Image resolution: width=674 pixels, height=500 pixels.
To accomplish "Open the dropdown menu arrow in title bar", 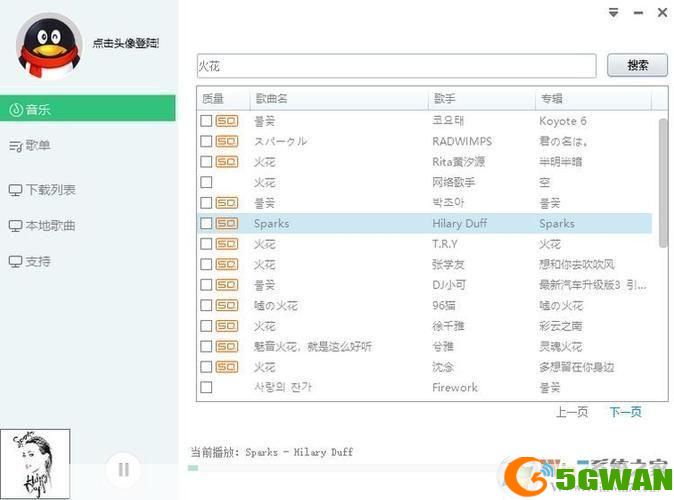I will (613, 12).
